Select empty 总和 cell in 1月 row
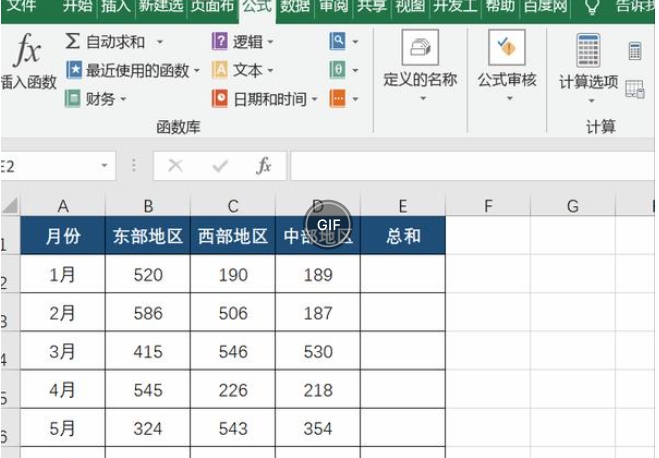 403,274
